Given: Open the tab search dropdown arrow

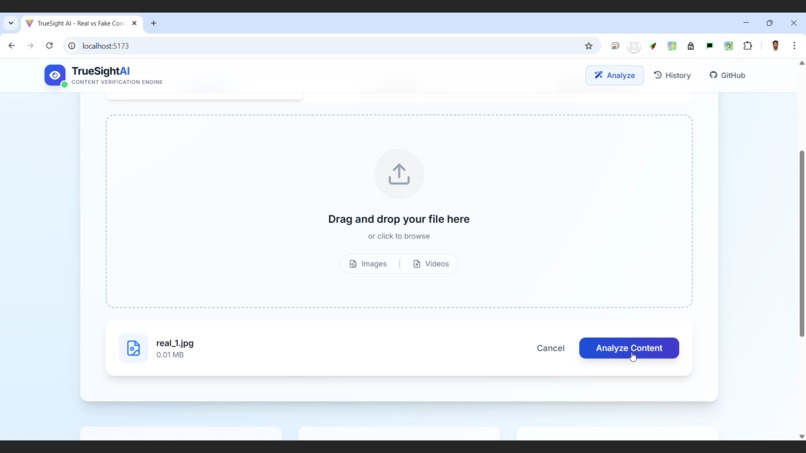Looking at the screenshot, I should click(x=11, y=23).
